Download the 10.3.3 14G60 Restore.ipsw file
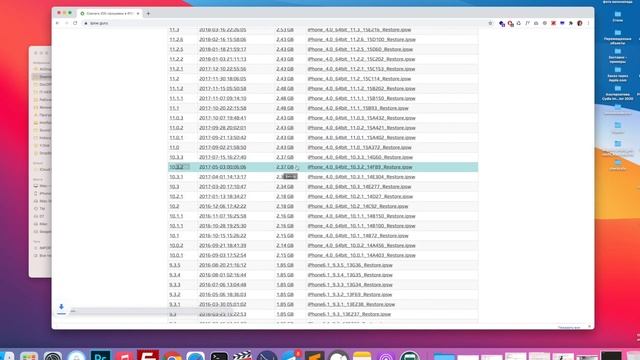 [x=360, y=157]
